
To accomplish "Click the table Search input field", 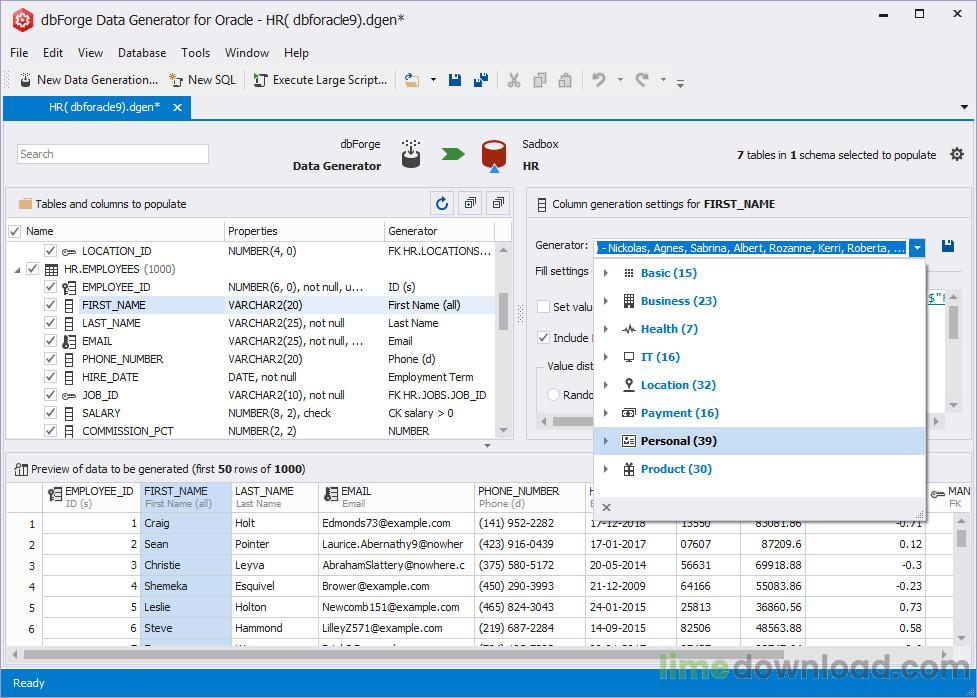I will pos(113,154).
